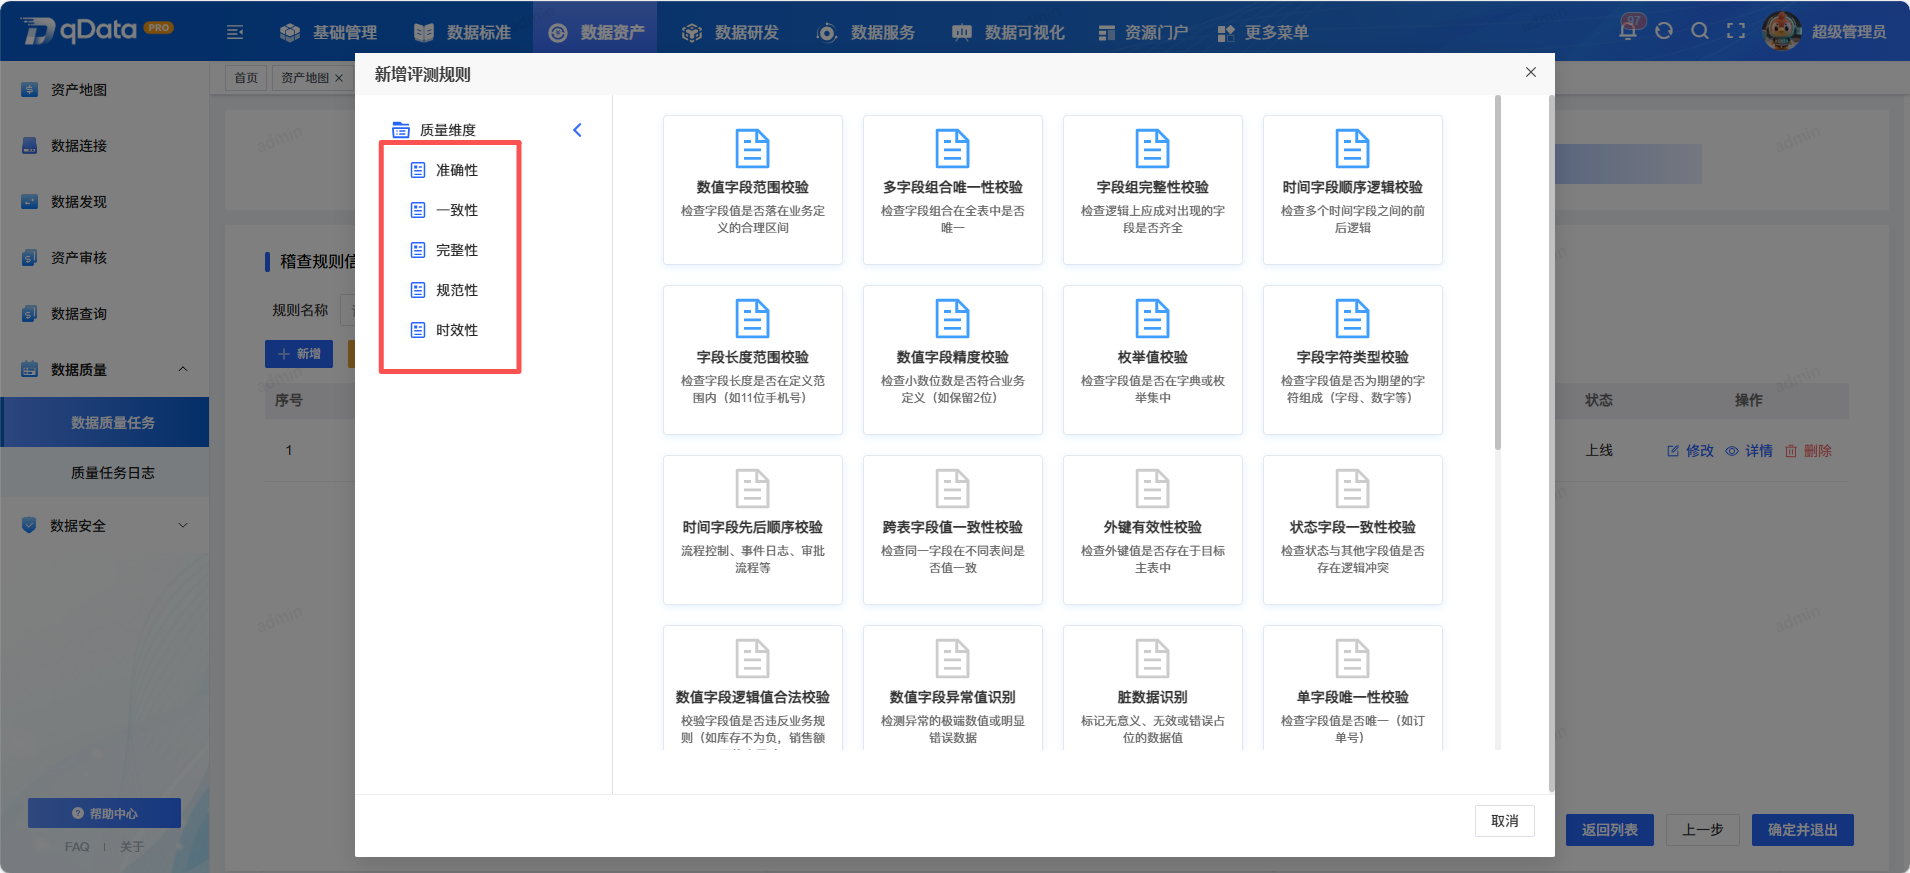Open the 资源门户 top menu
Image resolution: width=1910 pixels, height=873 pixels.
pyautogui.click(x=1143, y=32)
